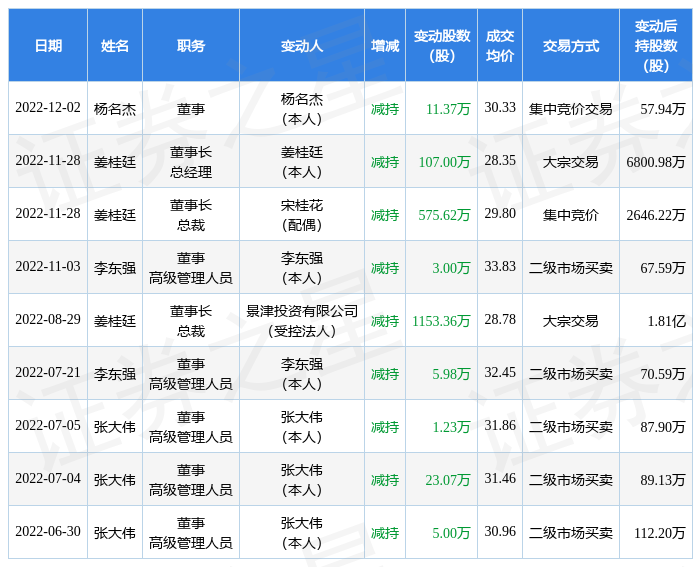The width and height of the screenshot is (693, 567).
Task: Select the value 1153.36万
Action: coord(442,321)
